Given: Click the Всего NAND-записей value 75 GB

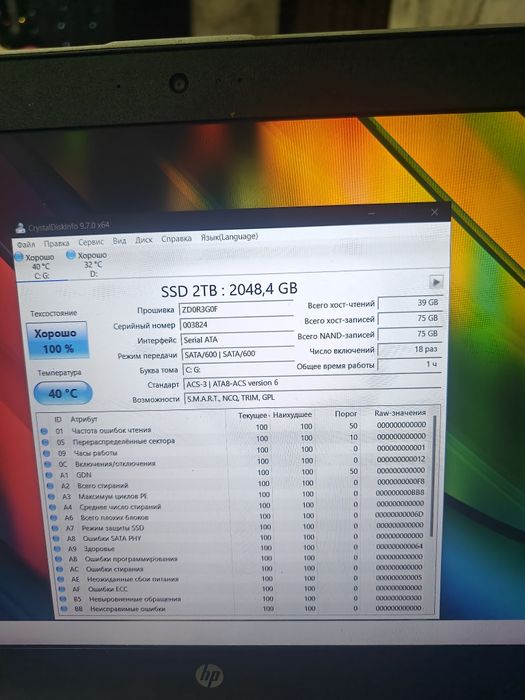Looking at the screenshot, I should [x=410, y=333].
